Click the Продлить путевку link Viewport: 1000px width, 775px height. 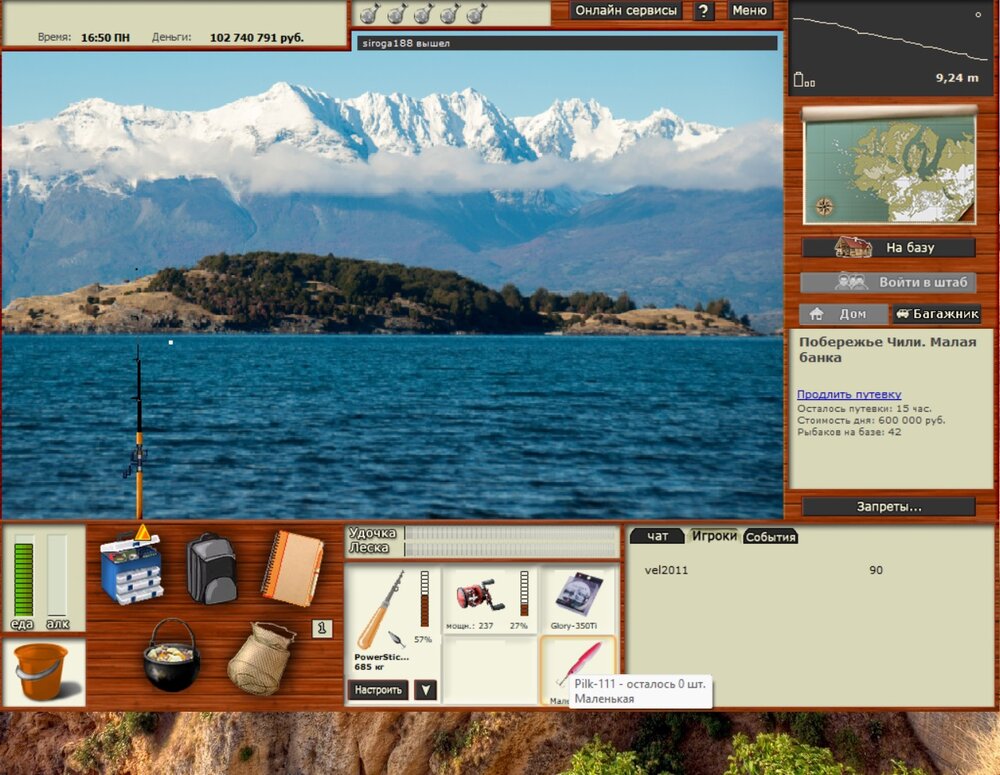coord(849,394)
